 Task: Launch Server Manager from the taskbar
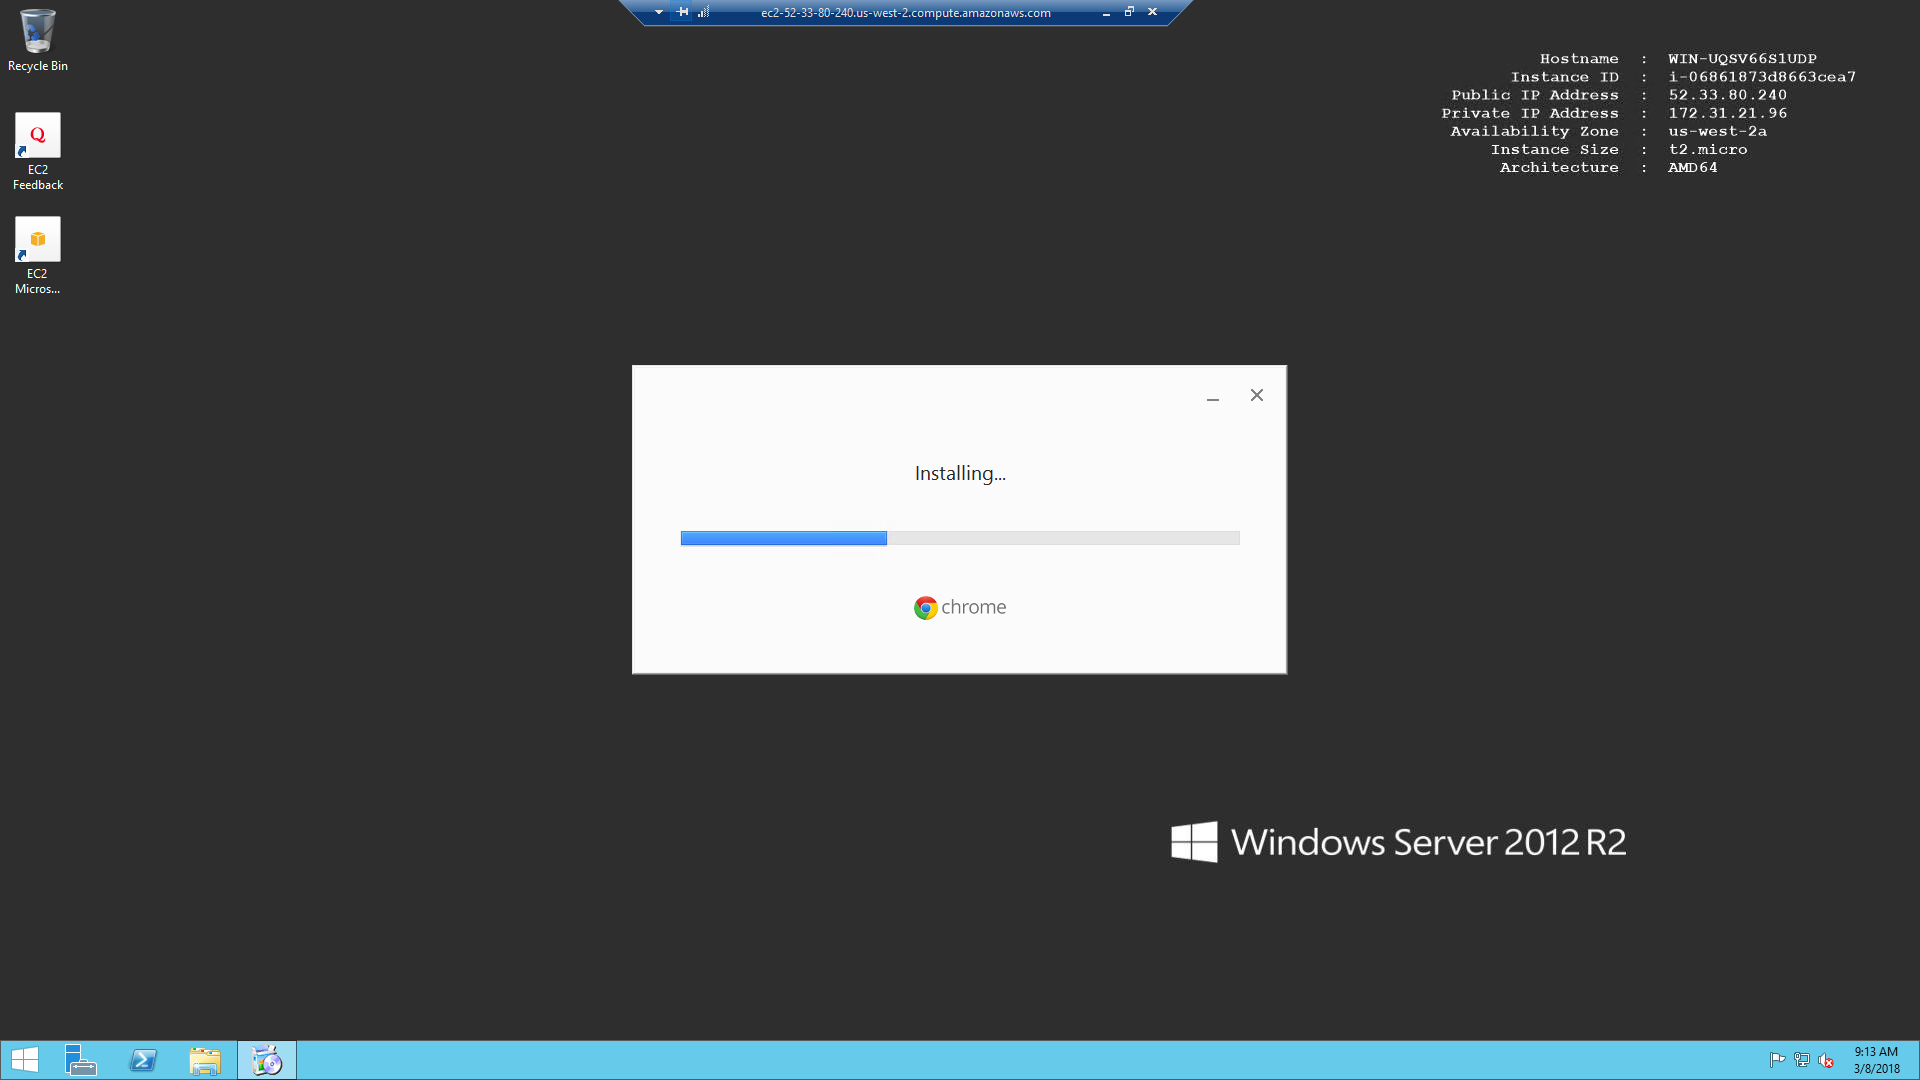[80, 1060]
